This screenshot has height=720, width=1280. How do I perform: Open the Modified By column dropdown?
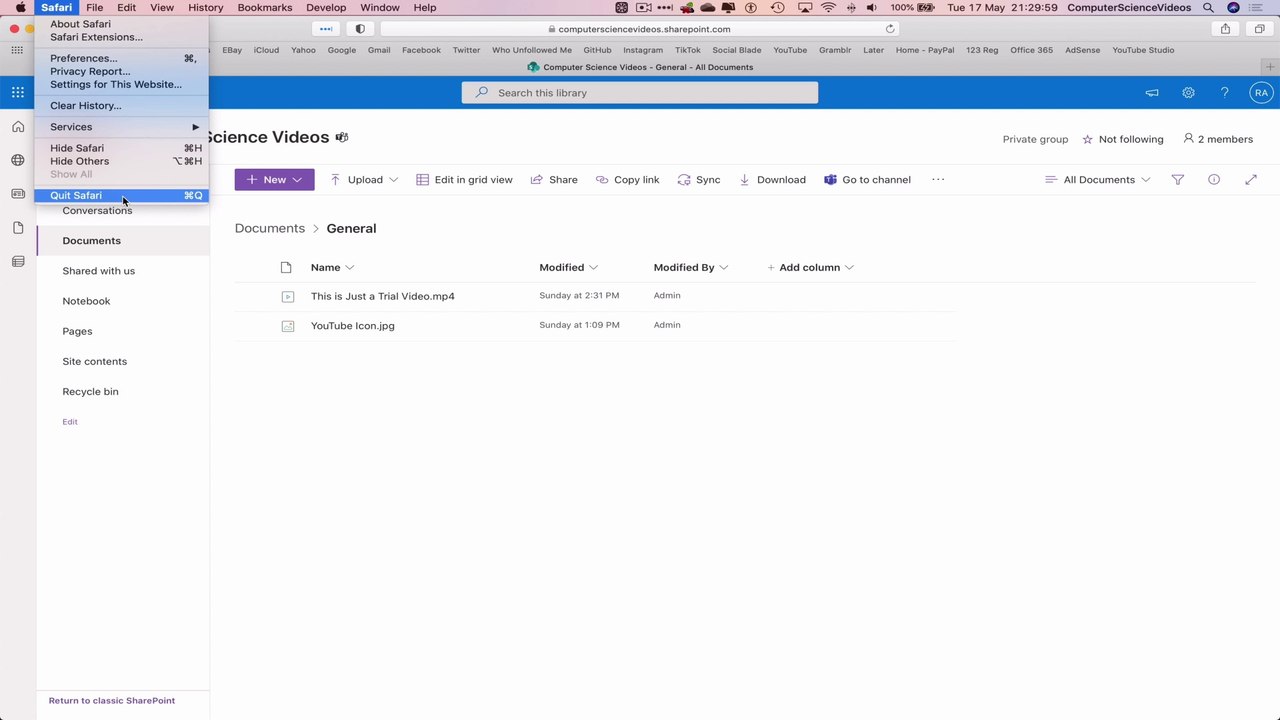(723, 267)
